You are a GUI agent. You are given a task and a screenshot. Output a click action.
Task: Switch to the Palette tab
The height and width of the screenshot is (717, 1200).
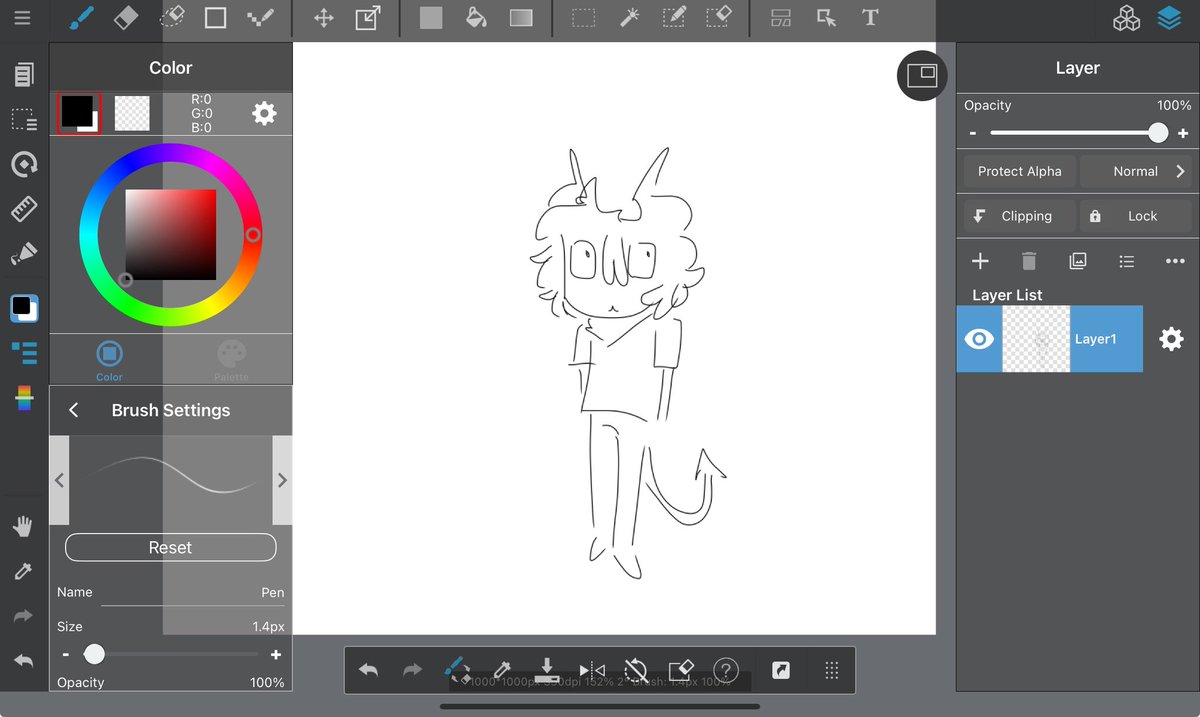pos(231,361)
